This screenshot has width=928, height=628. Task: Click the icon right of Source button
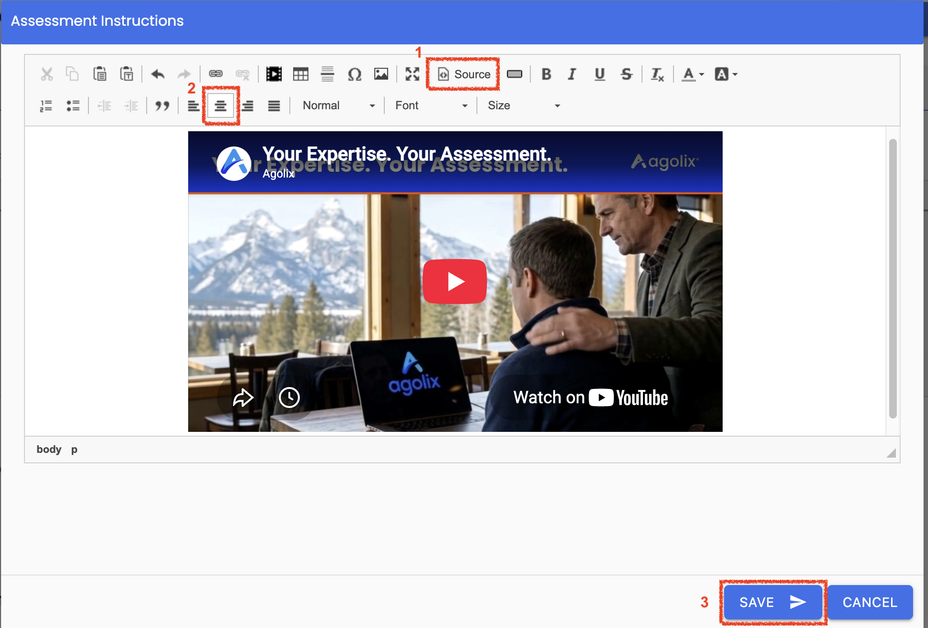coord(514,74)
